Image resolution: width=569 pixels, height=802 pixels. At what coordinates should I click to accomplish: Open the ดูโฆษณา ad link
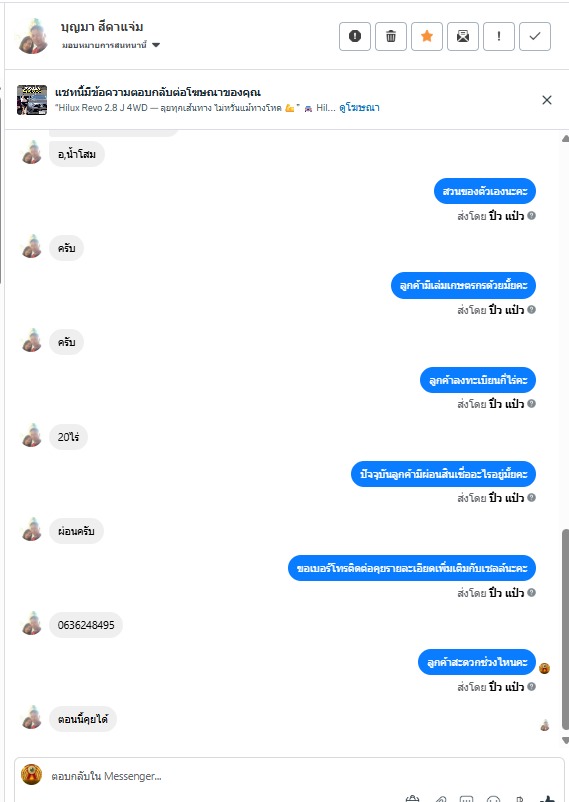click(359, 107)
